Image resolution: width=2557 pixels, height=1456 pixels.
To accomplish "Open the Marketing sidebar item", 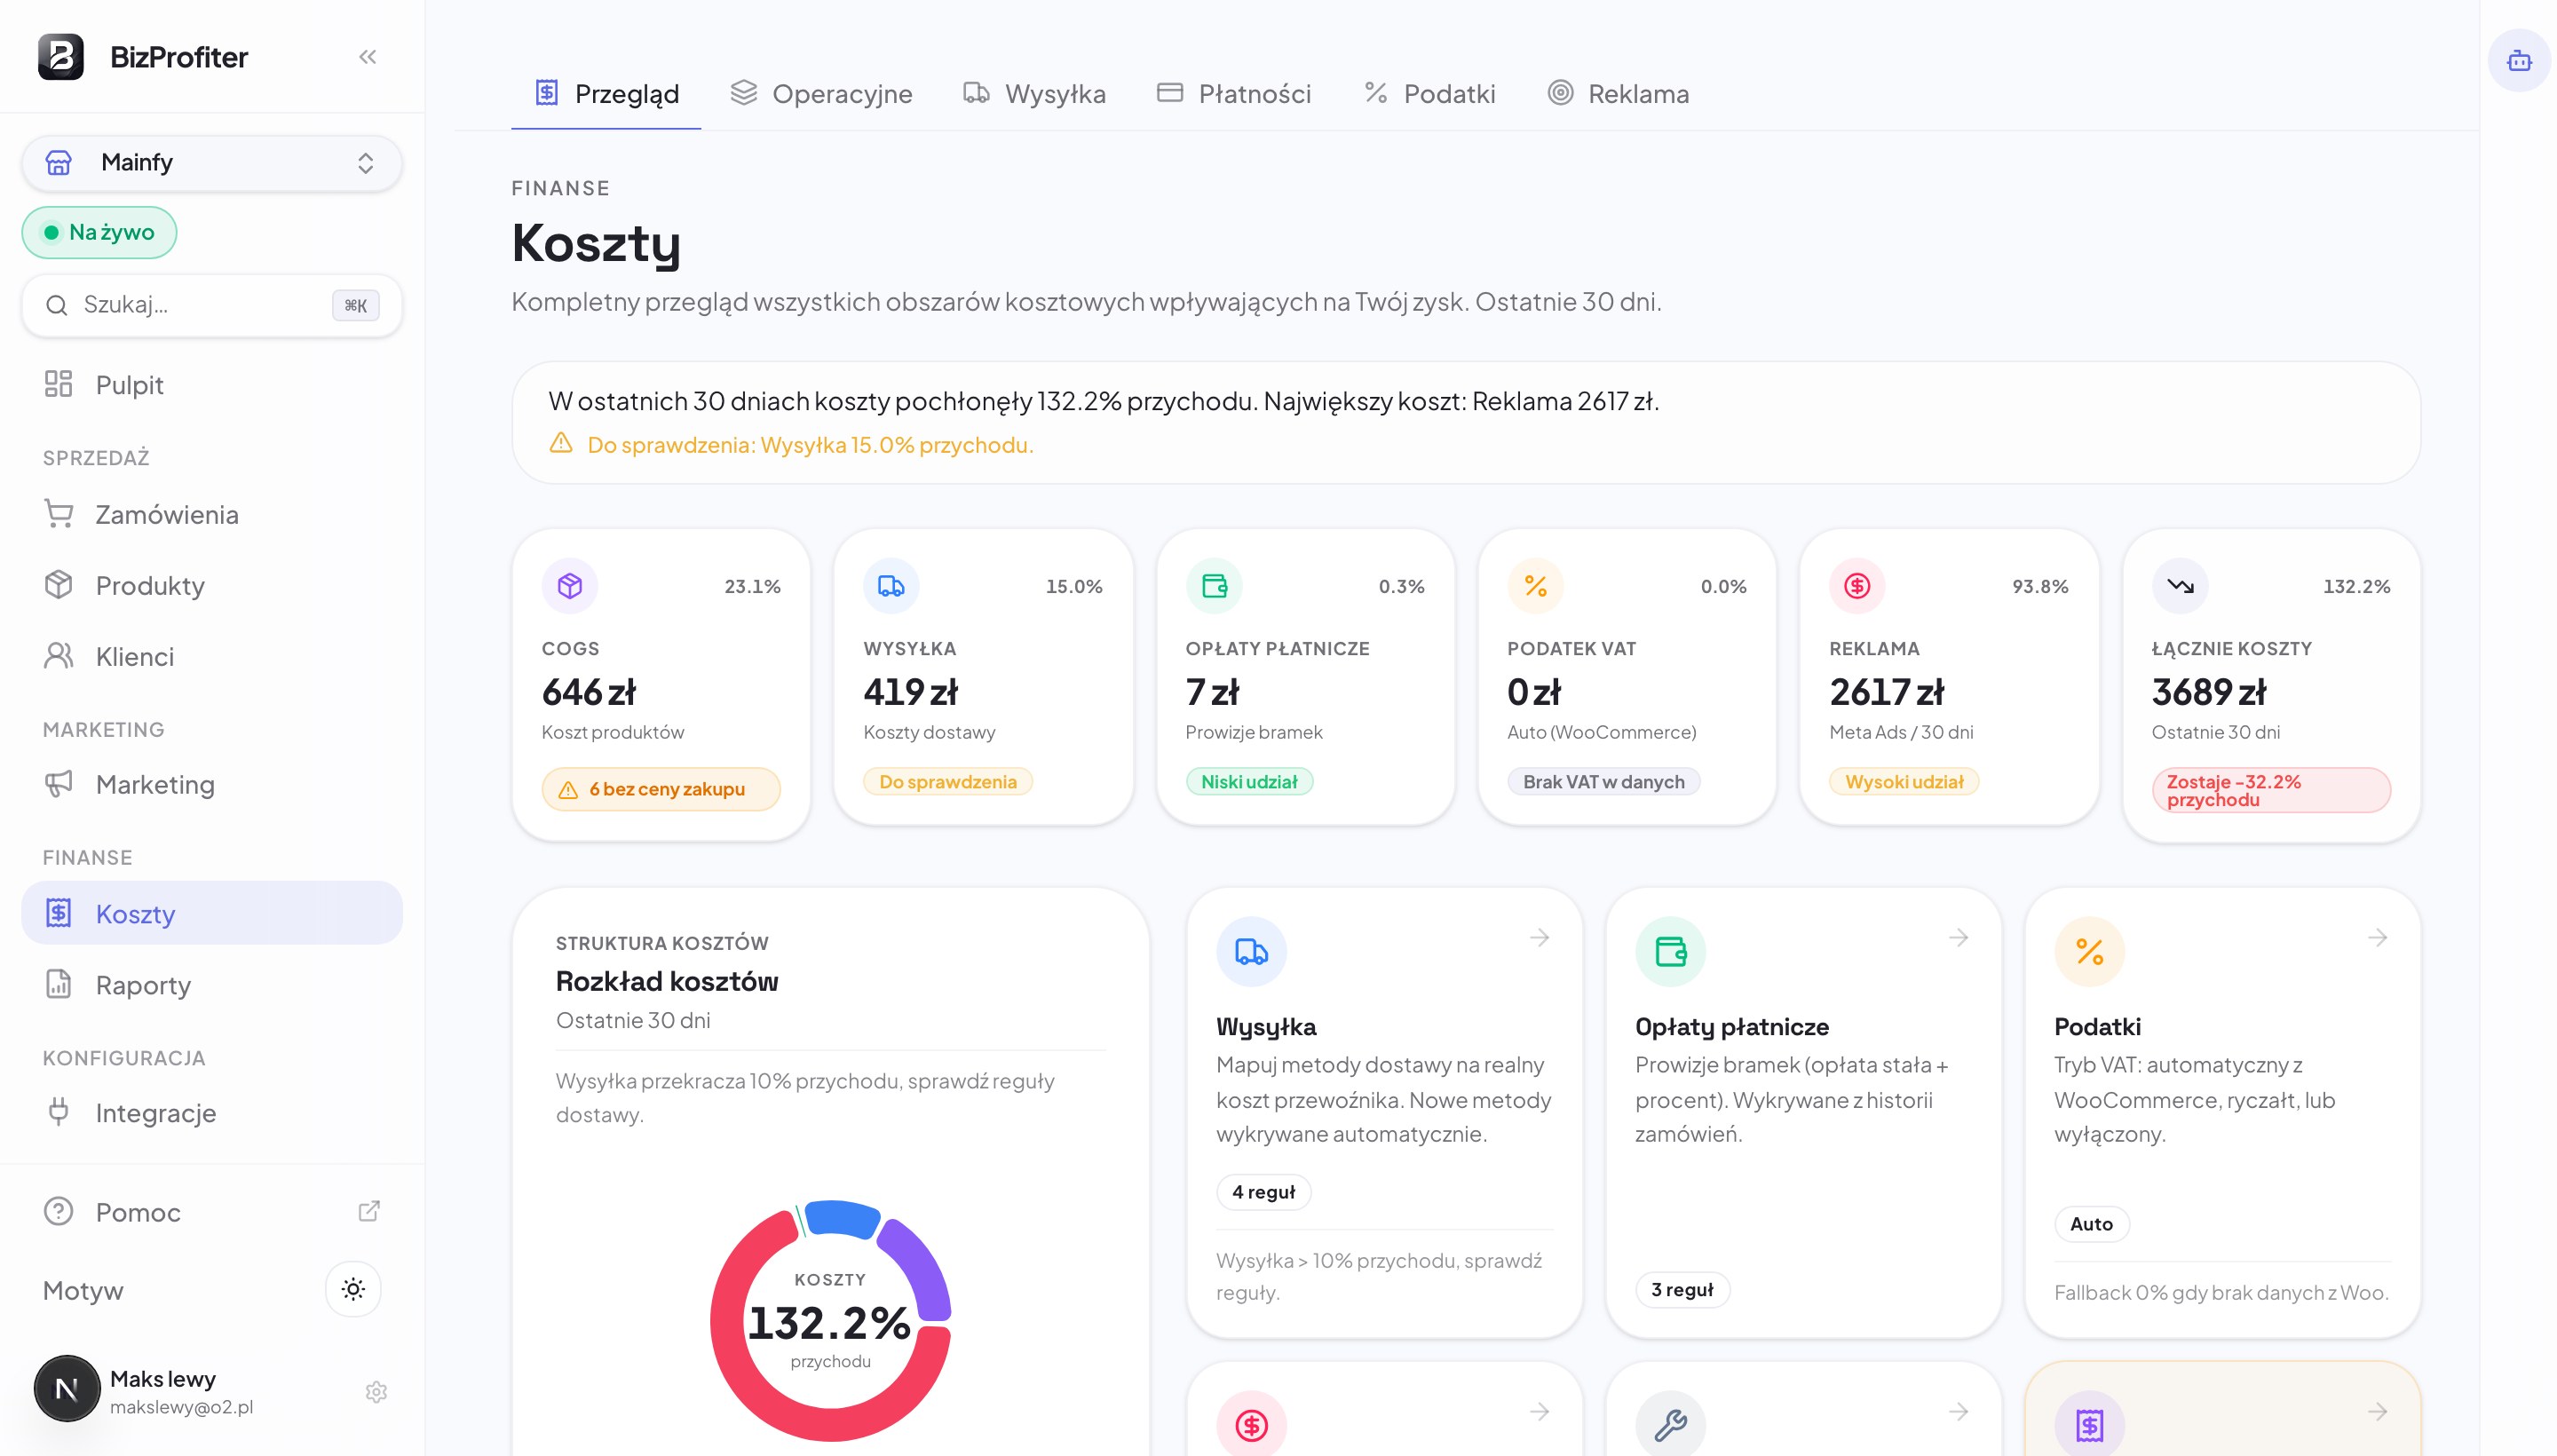I will click(x=212, y=784).
